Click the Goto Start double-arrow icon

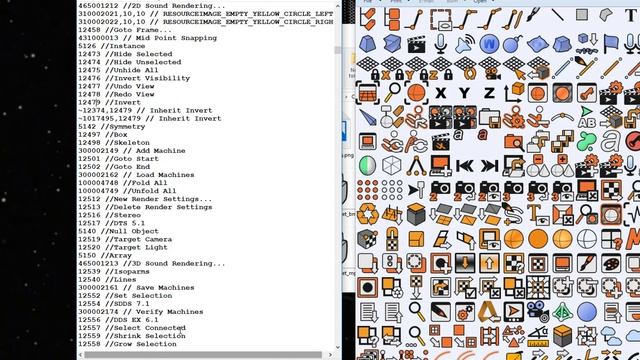point(465,166)
